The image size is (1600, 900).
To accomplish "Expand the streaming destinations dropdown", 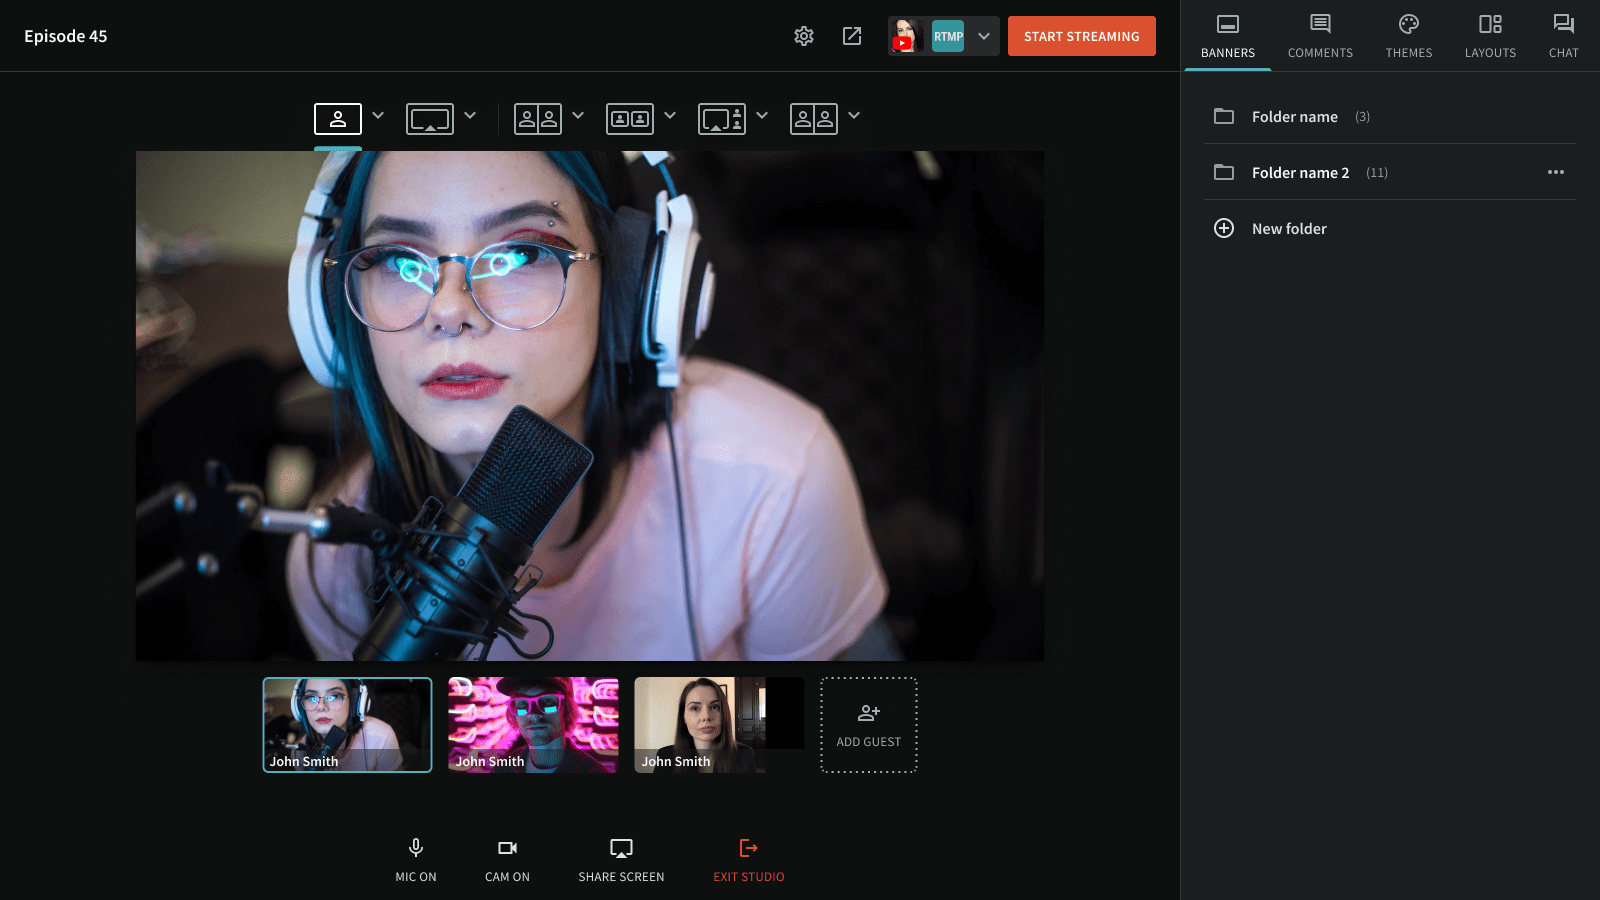I will tap(984, 36).
